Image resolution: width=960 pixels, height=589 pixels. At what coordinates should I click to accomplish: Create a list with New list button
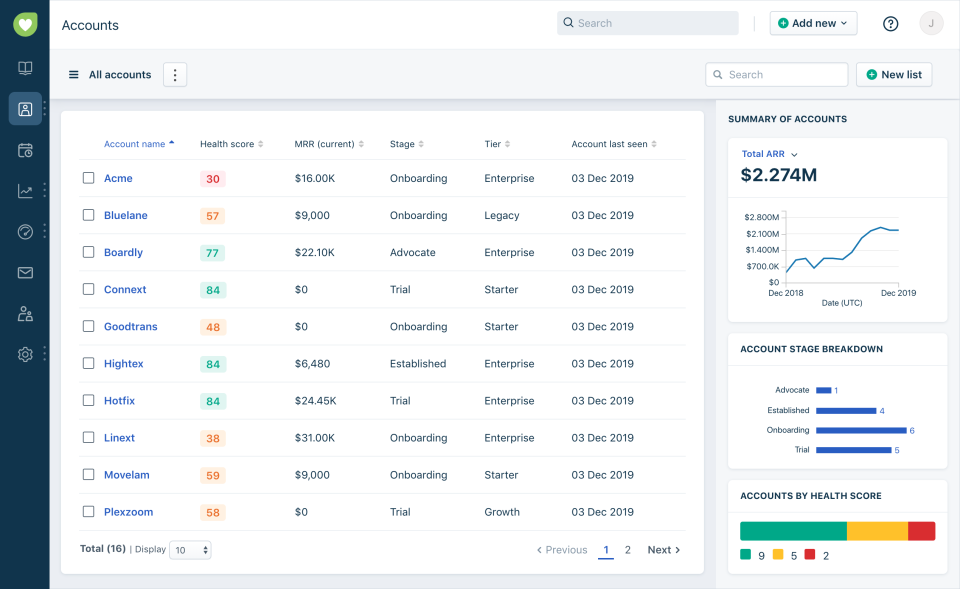893,74
